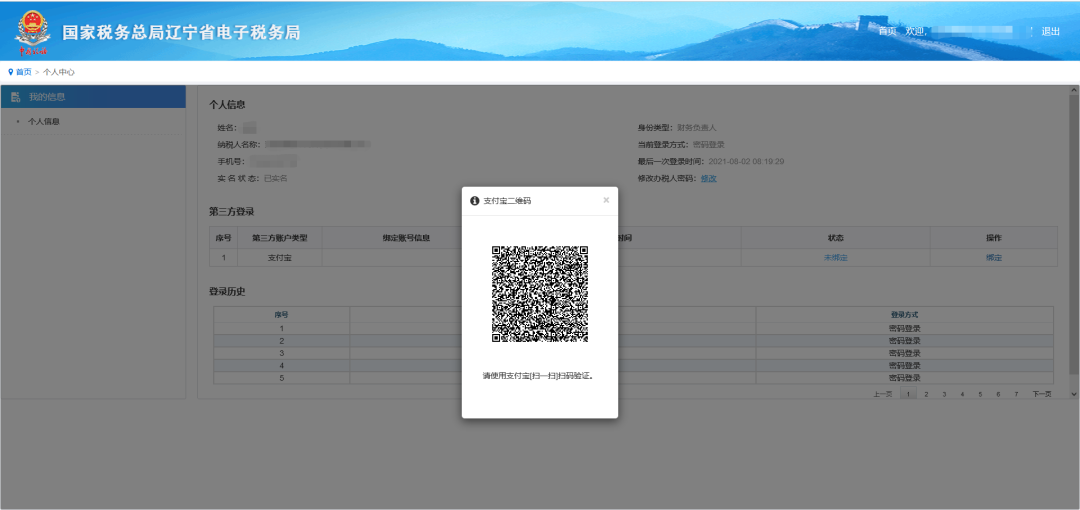
Task: Click 登录方式 column header
Action: tap(904, 314)
